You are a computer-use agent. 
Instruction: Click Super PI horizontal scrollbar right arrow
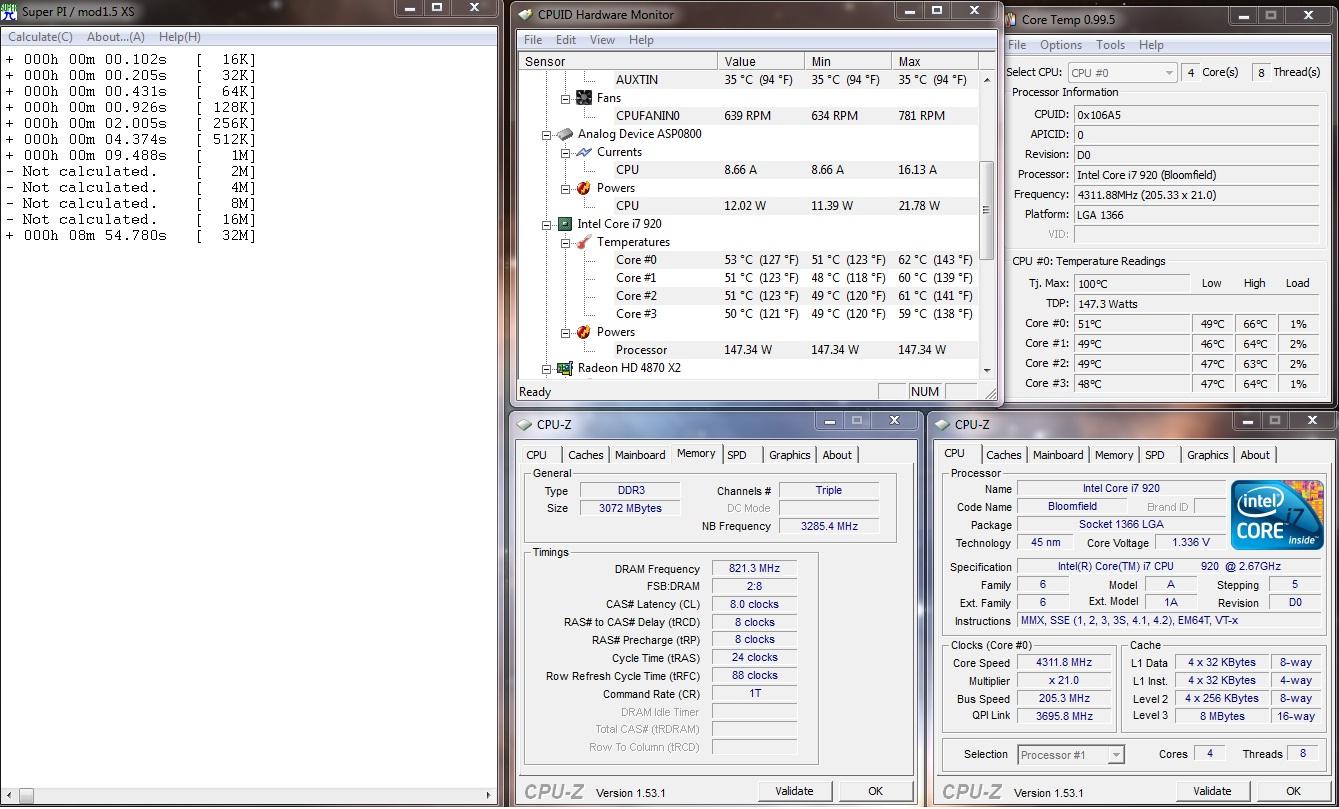point(489,796)
